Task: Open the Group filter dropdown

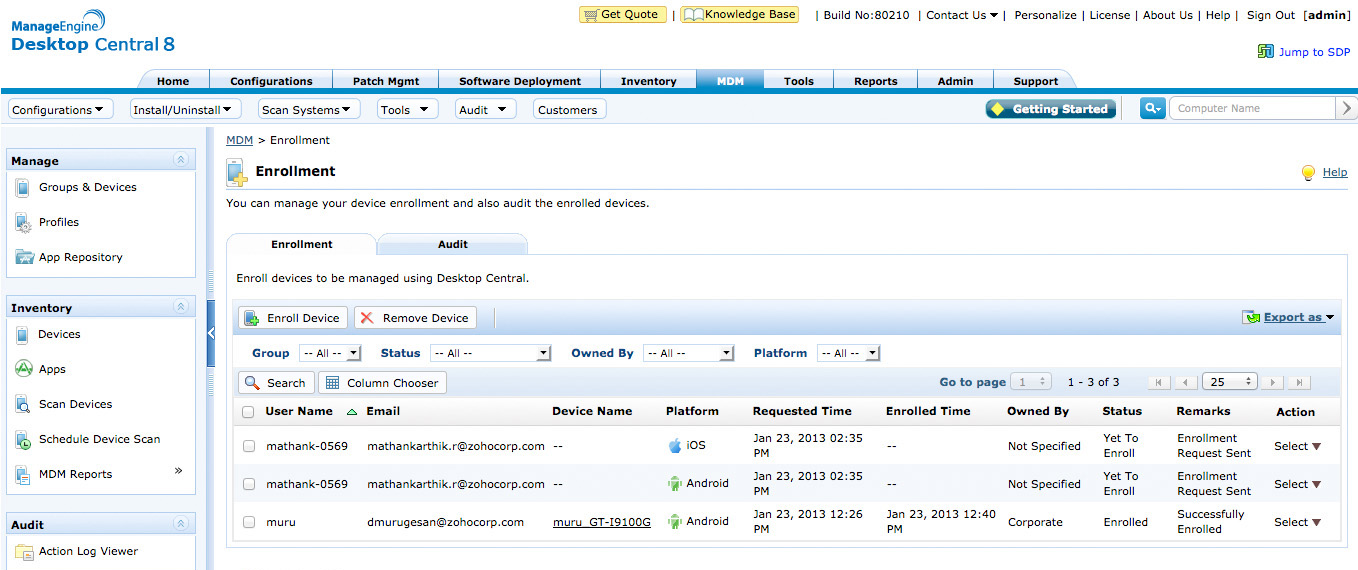Action: (330, 353)
